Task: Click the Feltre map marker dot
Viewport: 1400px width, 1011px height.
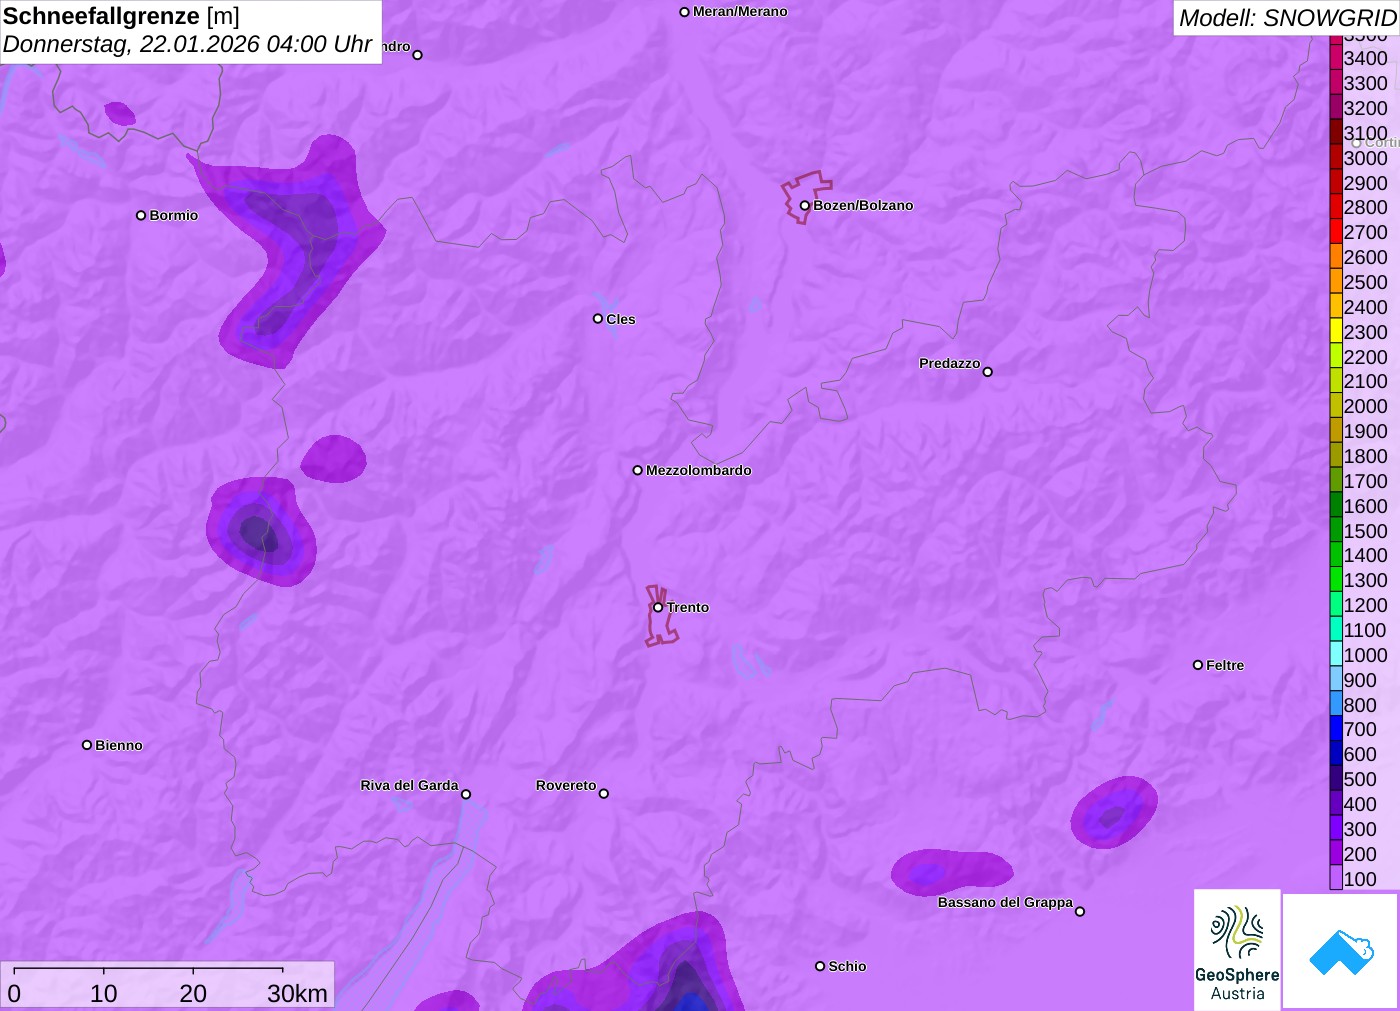Action: pos(1198,665)
